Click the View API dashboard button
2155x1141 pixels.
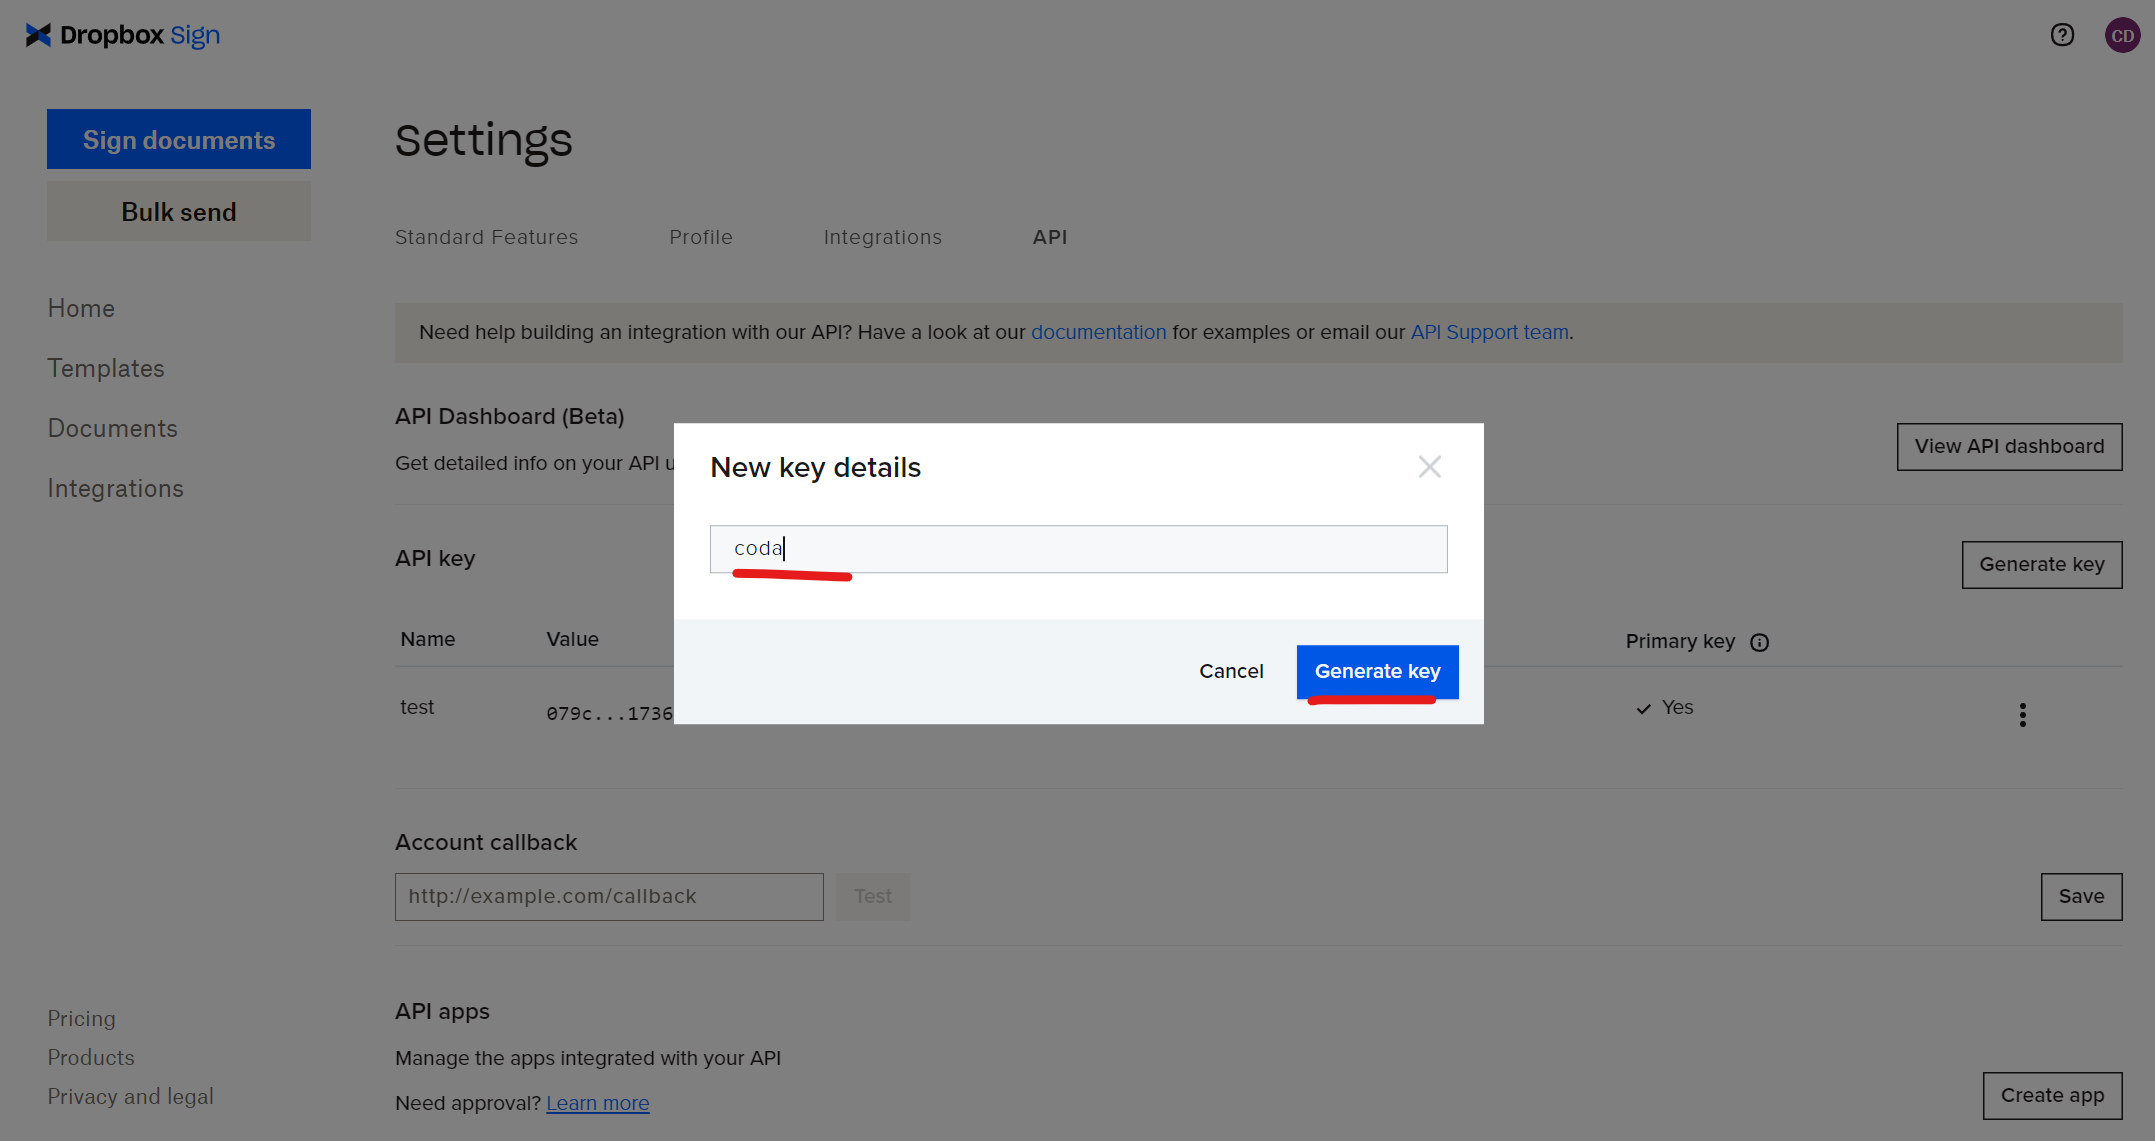2008,446
